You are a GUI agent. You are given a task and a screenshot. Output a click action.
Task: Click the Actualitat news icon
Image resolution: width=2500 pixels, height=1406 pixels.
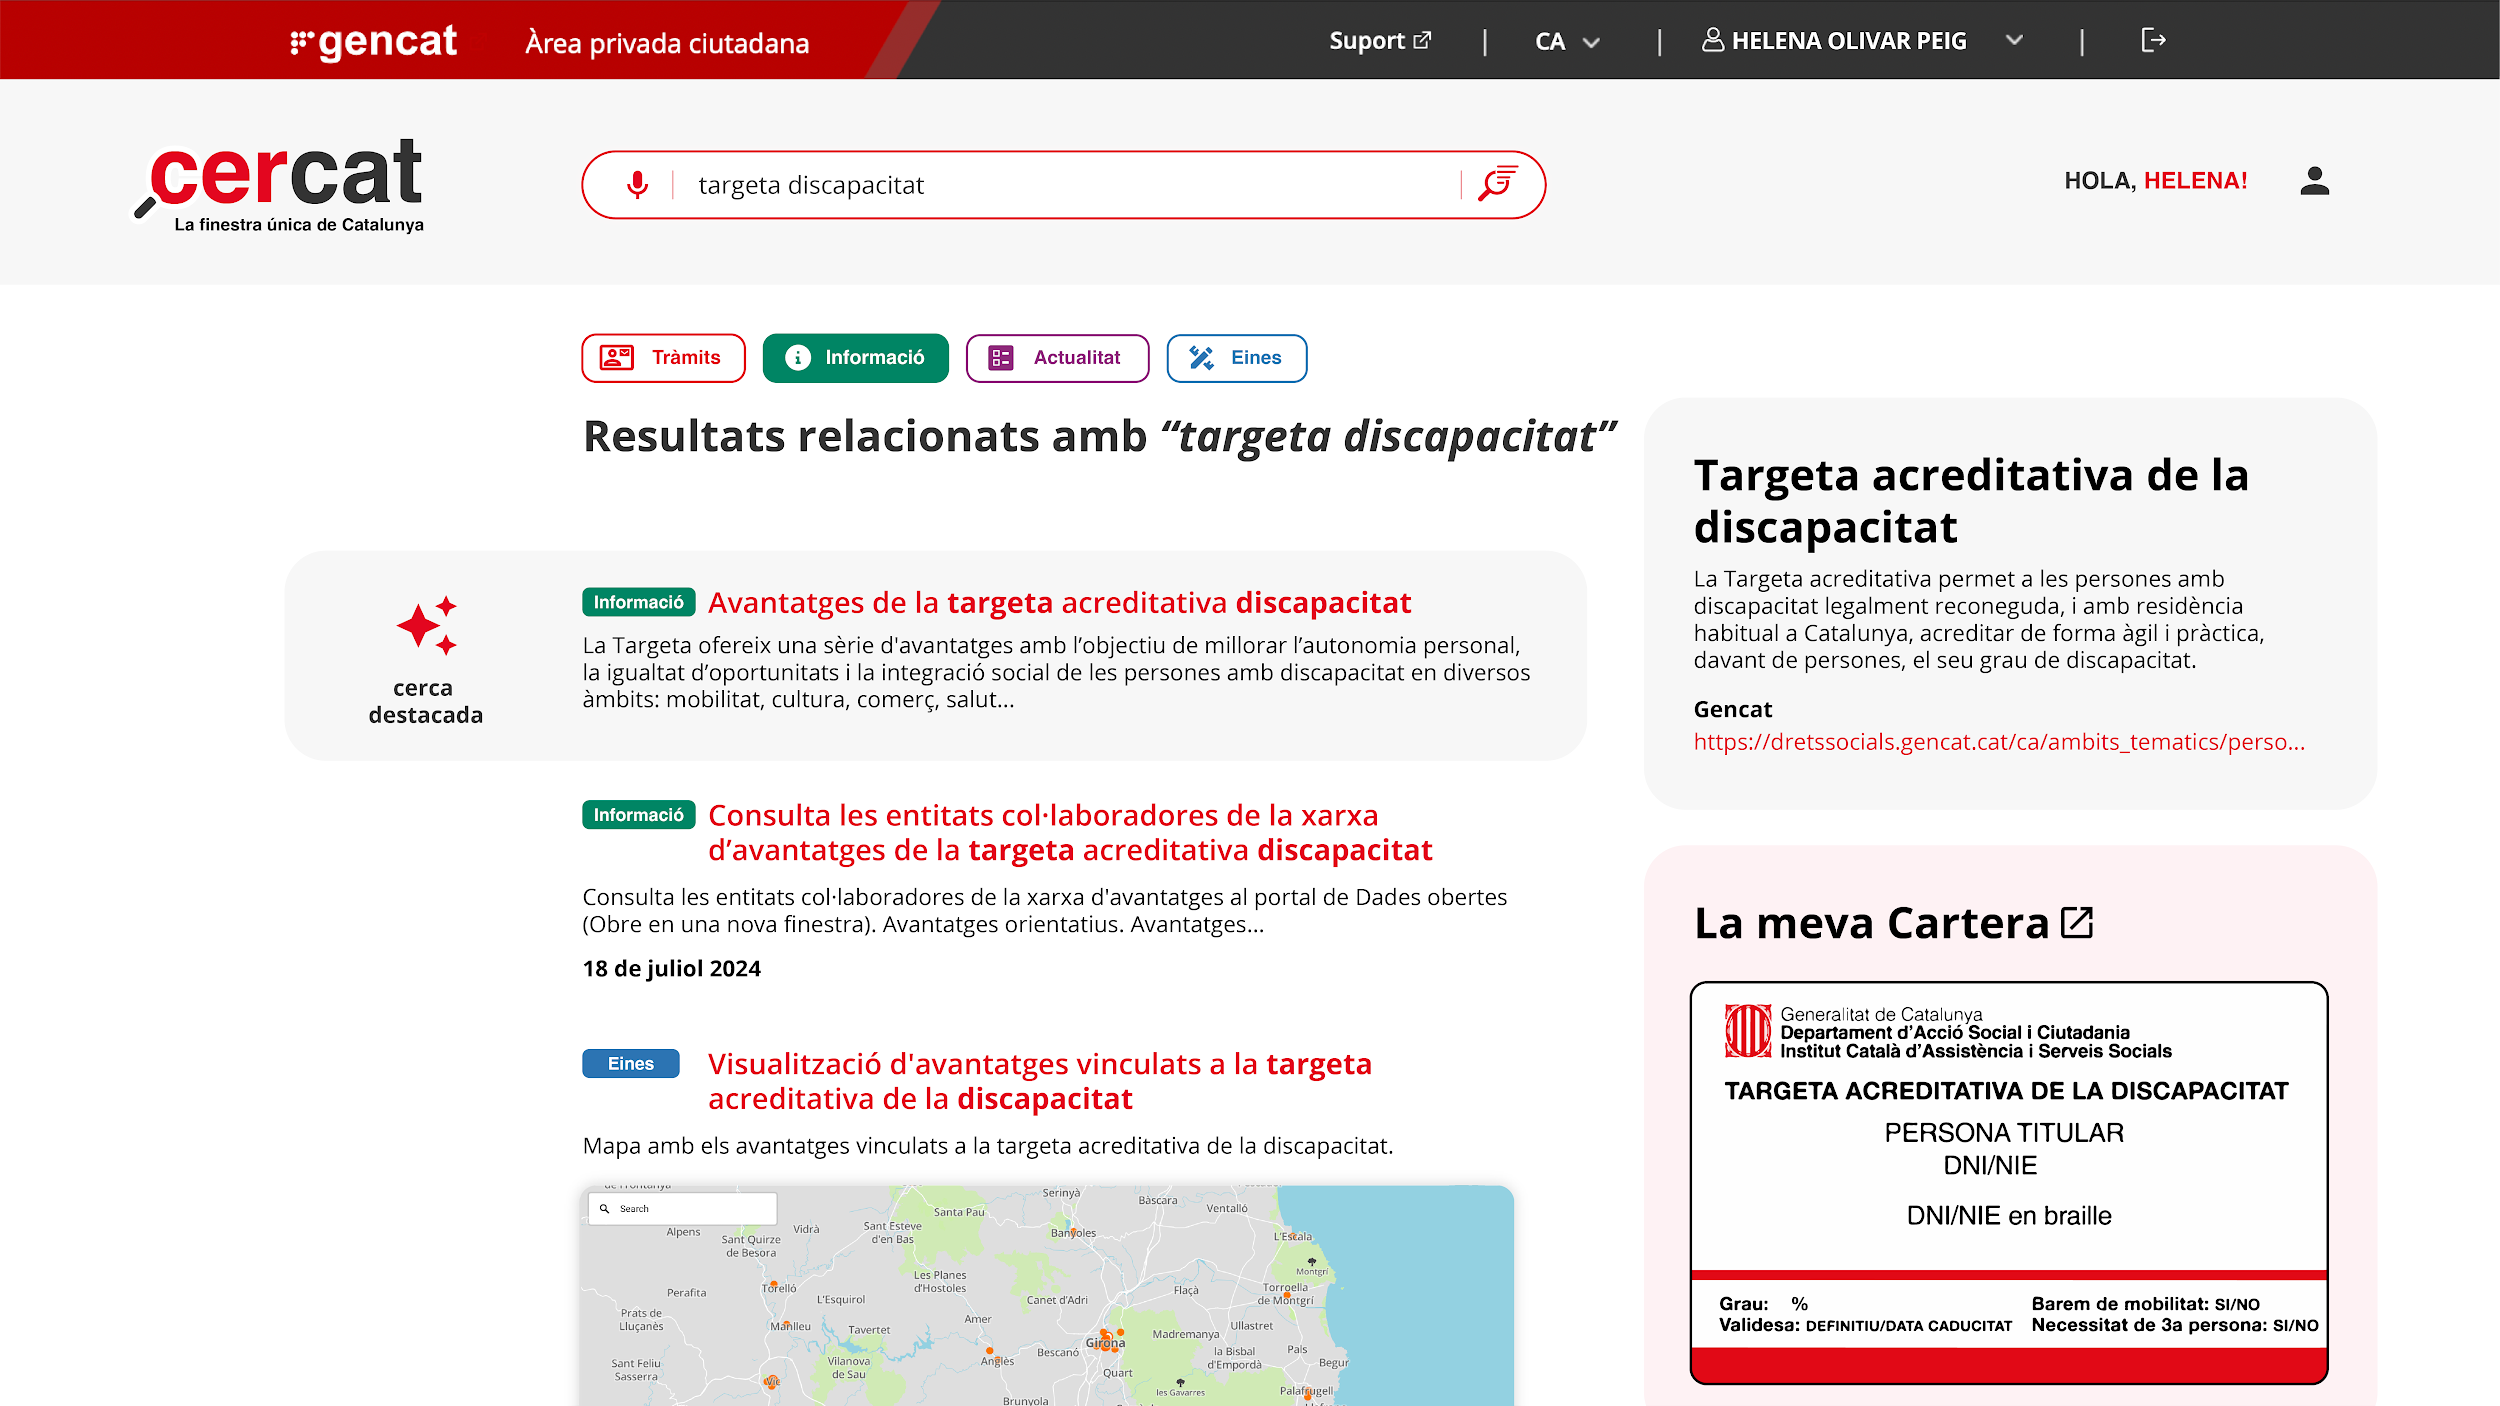(x=1000, y=357)
